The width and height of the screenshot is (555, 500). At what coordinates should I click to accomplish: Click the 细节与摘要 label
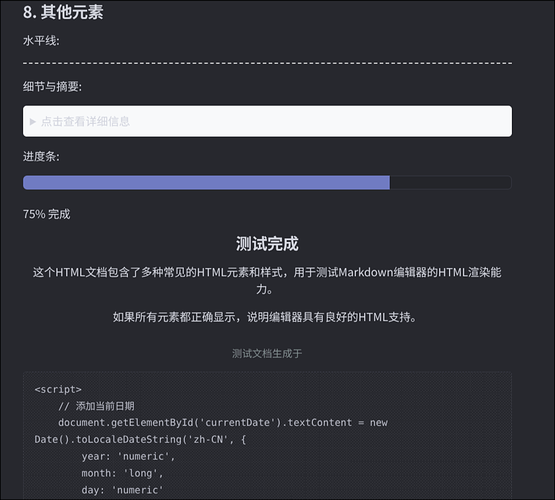pos(52,86)
